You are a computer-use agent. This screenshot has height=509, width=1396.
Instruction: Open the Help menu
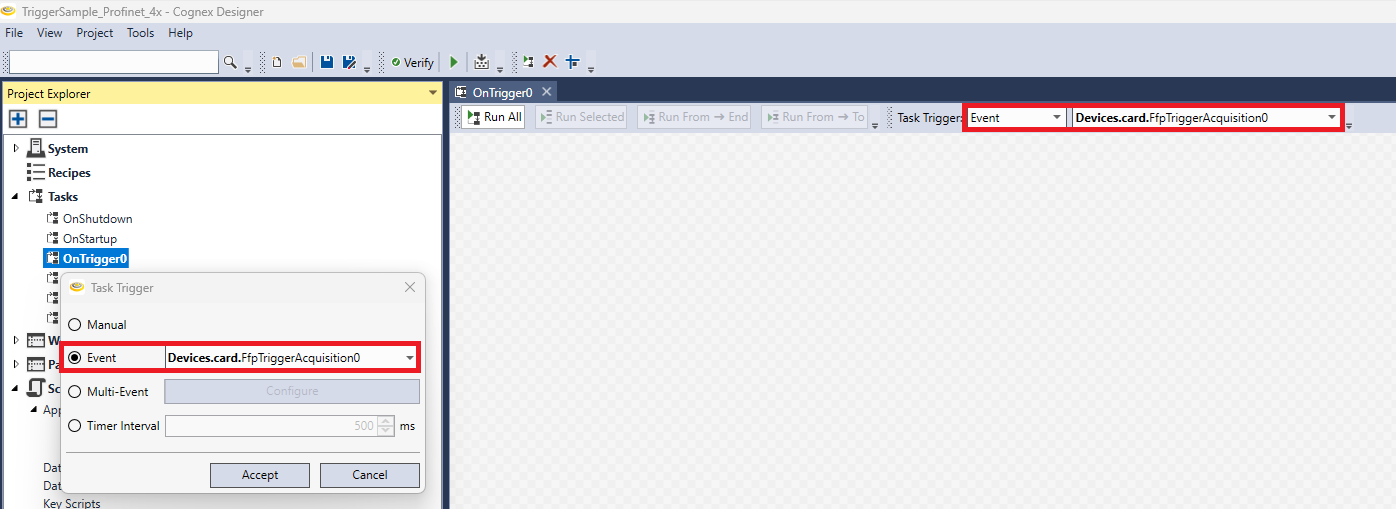click(180, 33)
